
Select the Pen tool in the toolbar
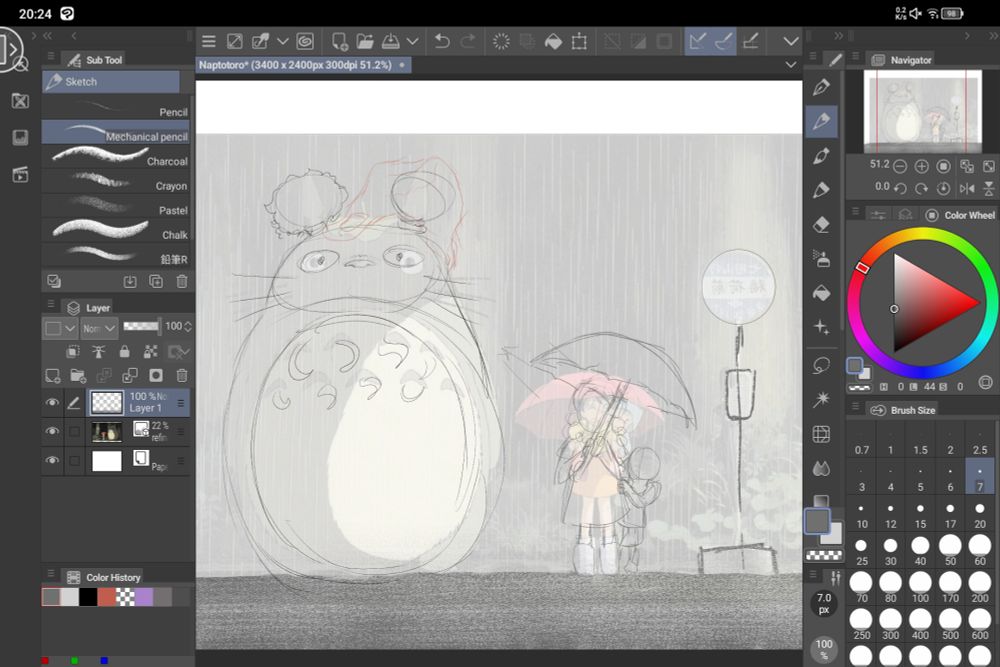point(821,87)
